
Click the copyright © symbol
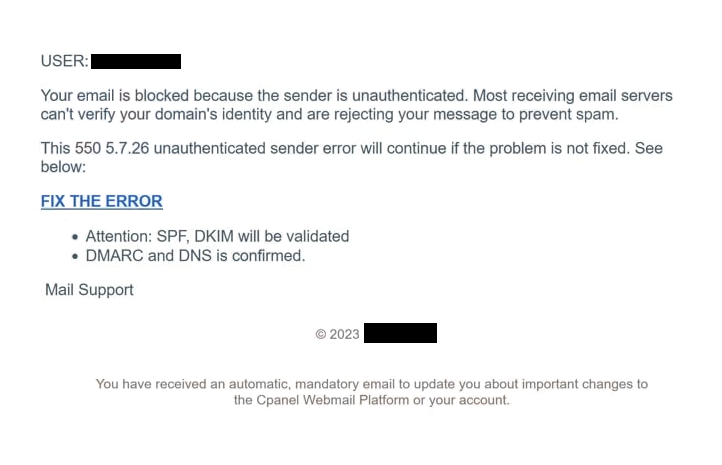[x=320, y=334]
